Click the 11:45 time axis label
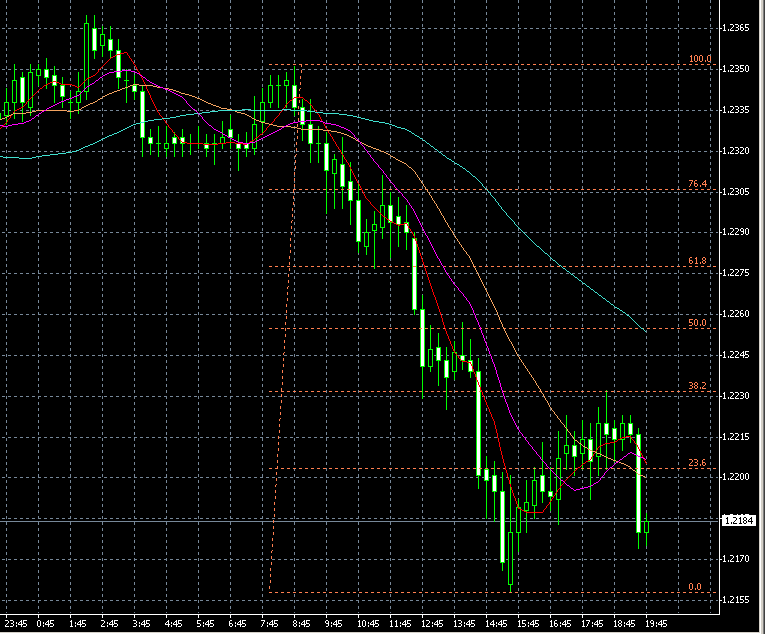This screenshot has width=765, height=634. coord(400,624)
